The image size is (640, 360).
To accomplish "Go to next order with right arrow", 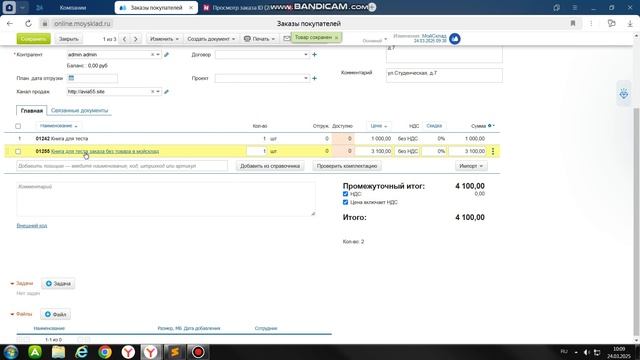I will [136, 39].
